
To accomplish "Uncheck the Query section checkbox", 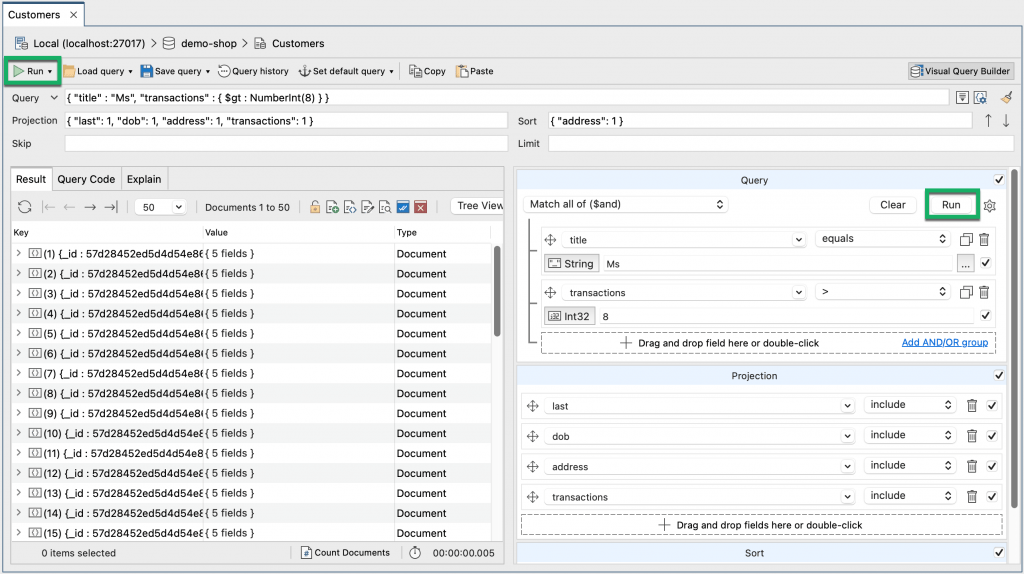I will (999, 180).
